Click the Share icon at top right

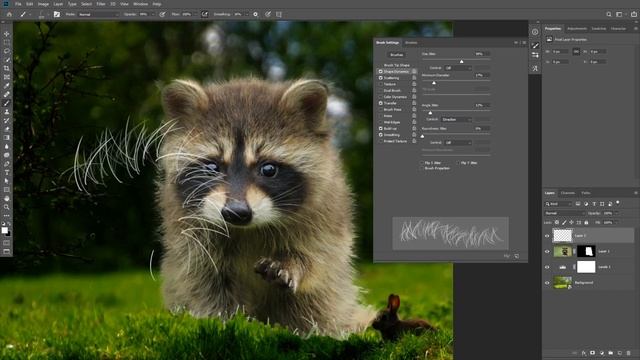point(634,14)
